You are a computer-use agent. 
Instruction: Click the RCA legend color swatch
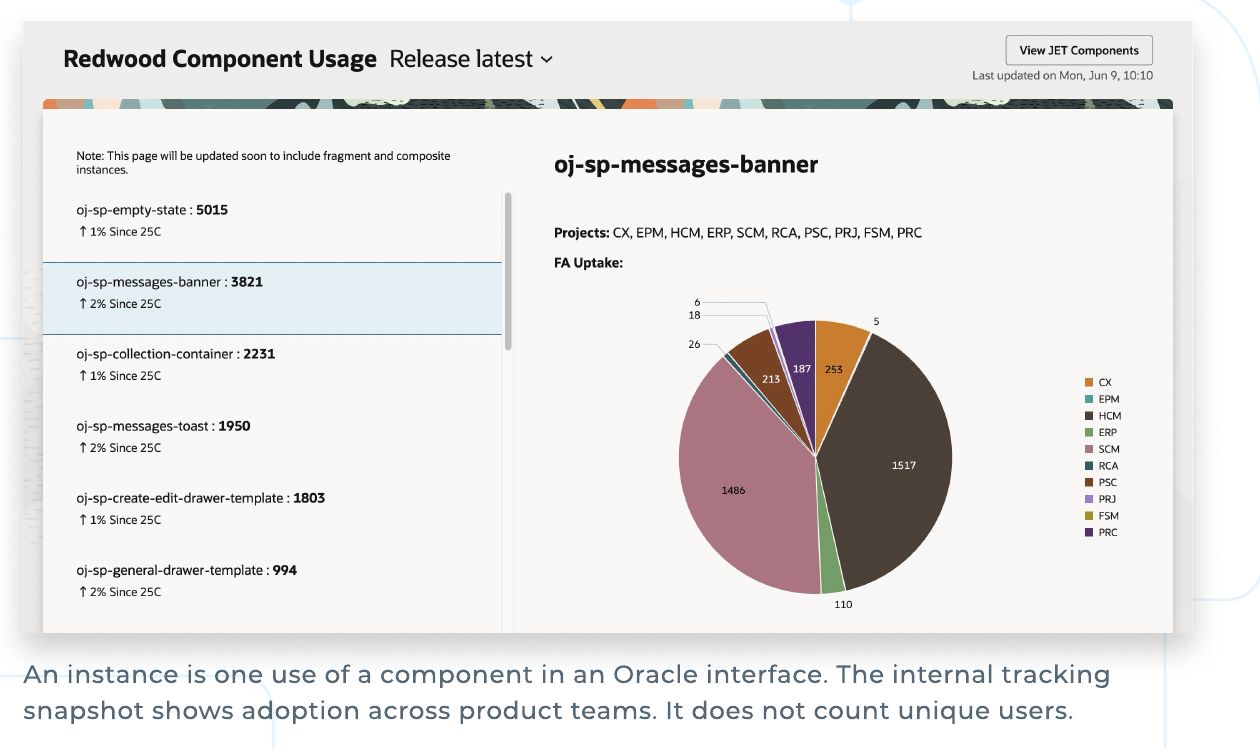point(1089,466)
